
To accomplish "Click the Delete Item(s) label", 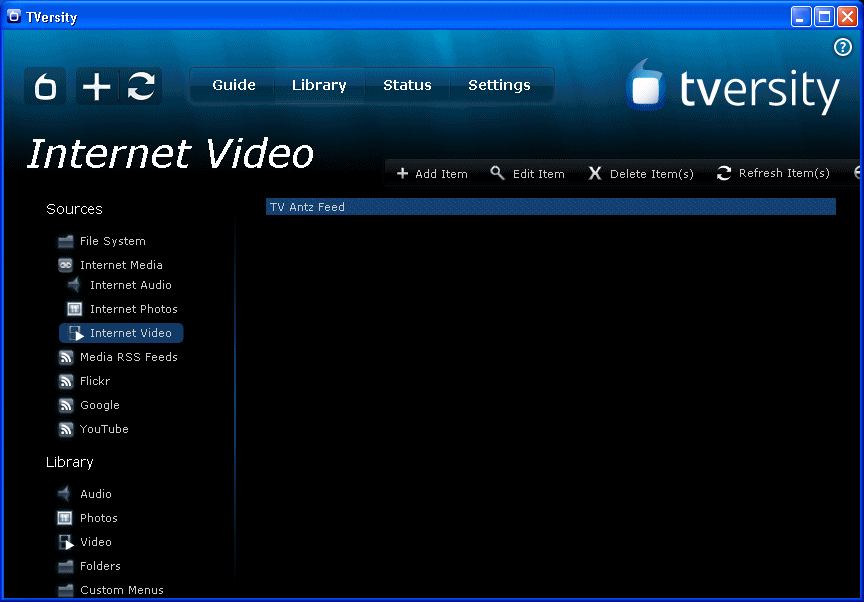I will click(x=652, y=174).
